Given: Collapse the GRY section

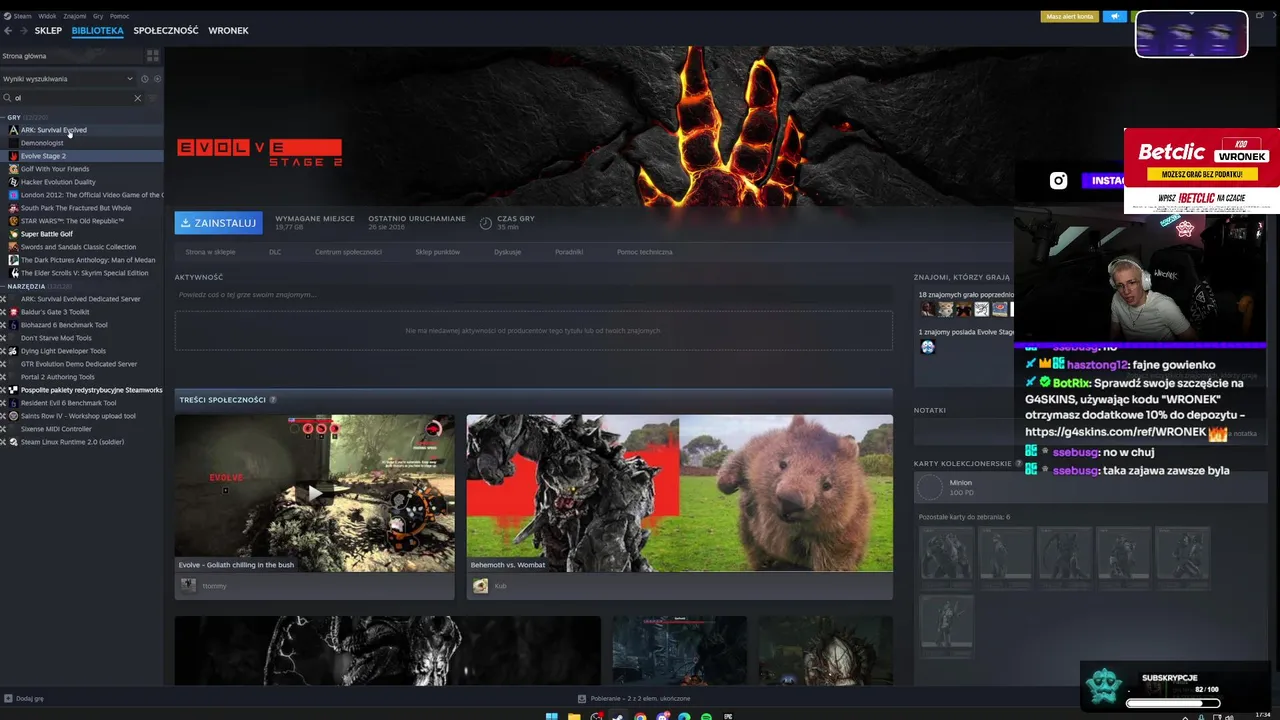Looking at the screenshot, I should (x=3, y=117).
